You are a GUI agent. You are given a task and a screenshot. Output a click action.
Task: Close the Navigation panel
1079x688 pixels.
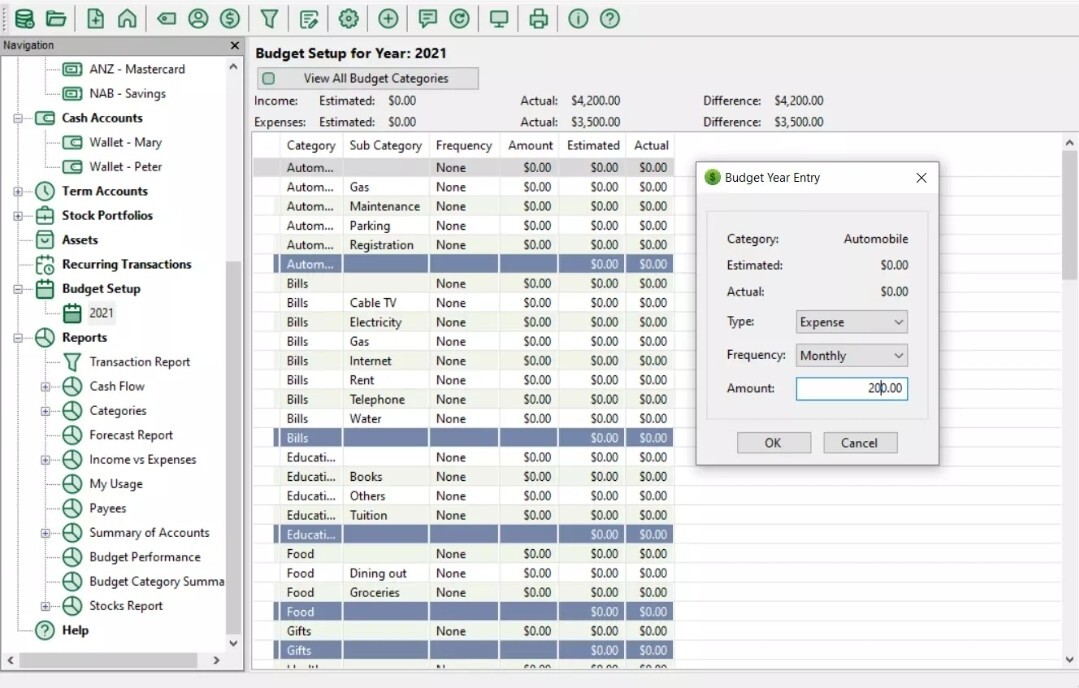(235, 45)
